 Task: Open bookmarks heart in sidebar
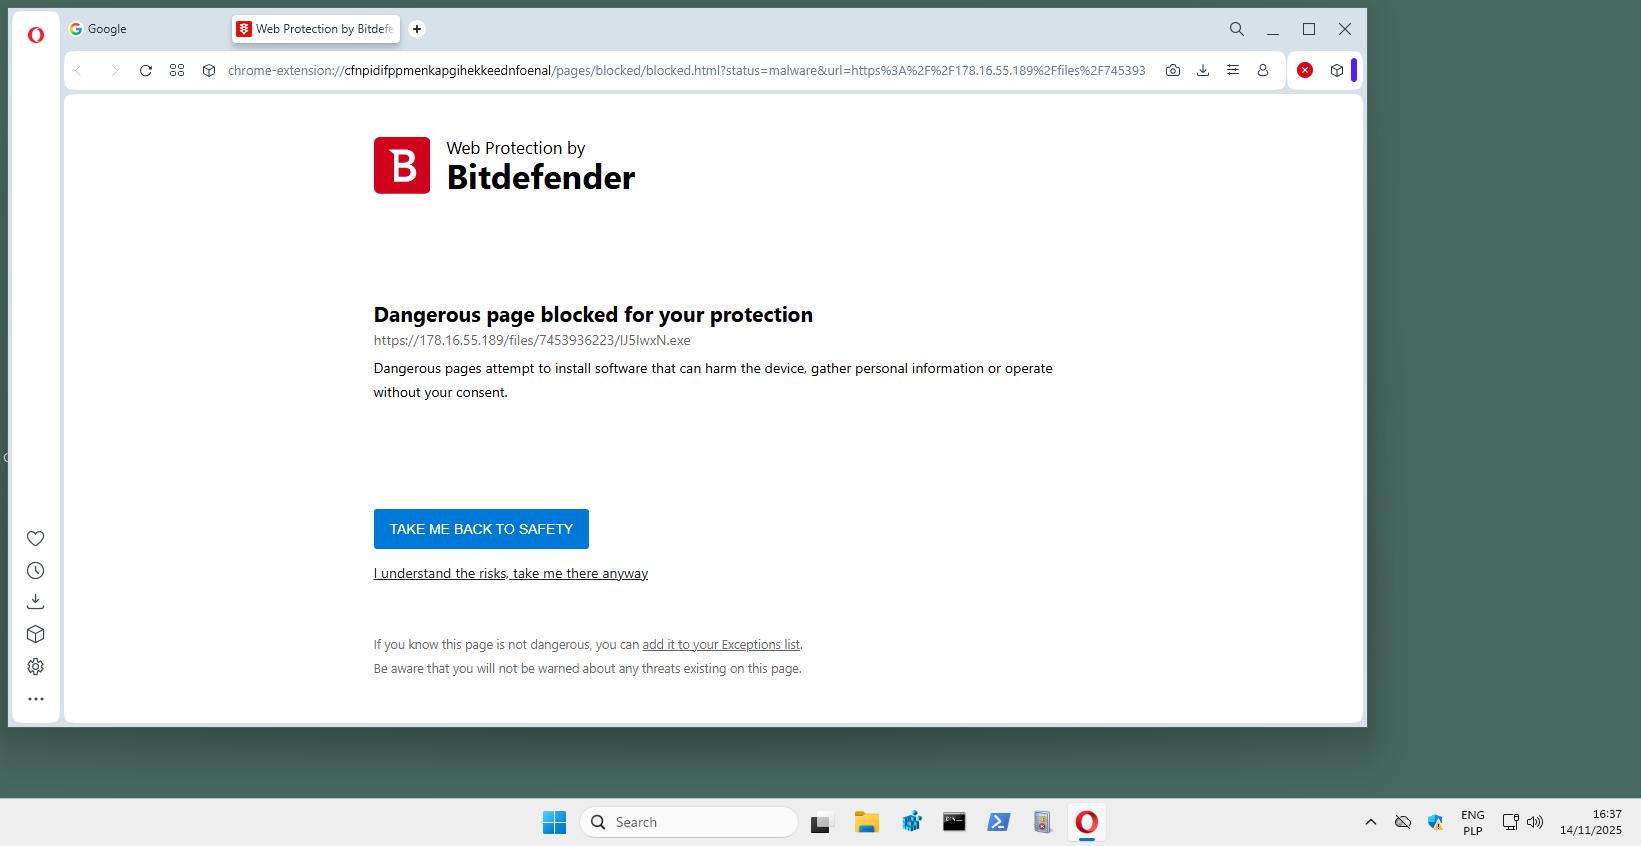click(36, 538)
